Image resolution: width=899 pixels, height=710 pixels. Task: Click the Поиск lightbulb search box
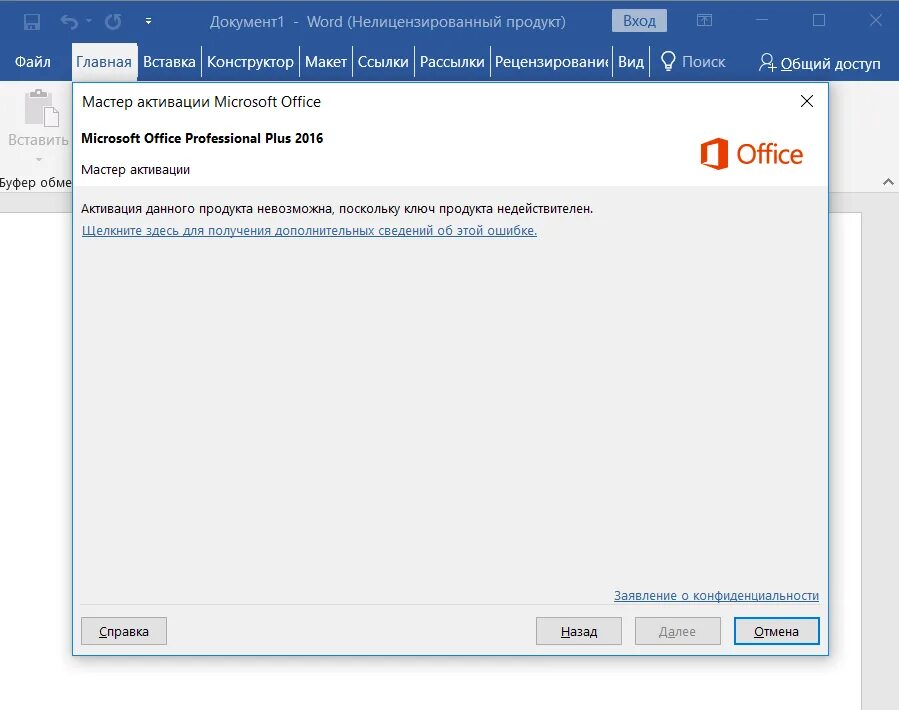tap(693, 62)
